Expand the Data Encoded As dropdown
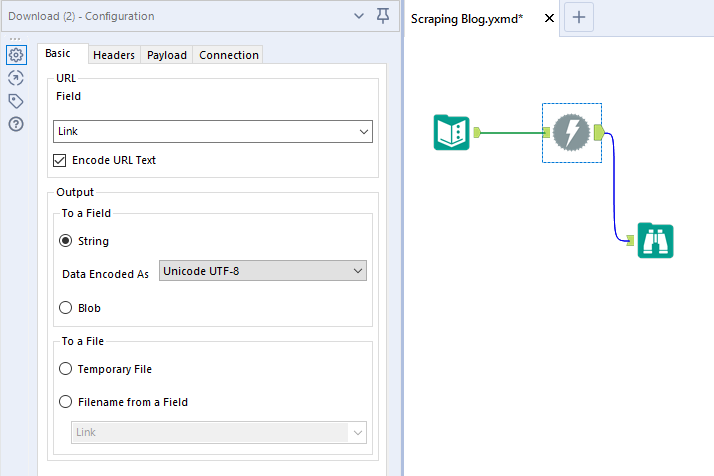The height and width of the screenshot is (476, 714). pyautogui.click(x=262, y=271)
